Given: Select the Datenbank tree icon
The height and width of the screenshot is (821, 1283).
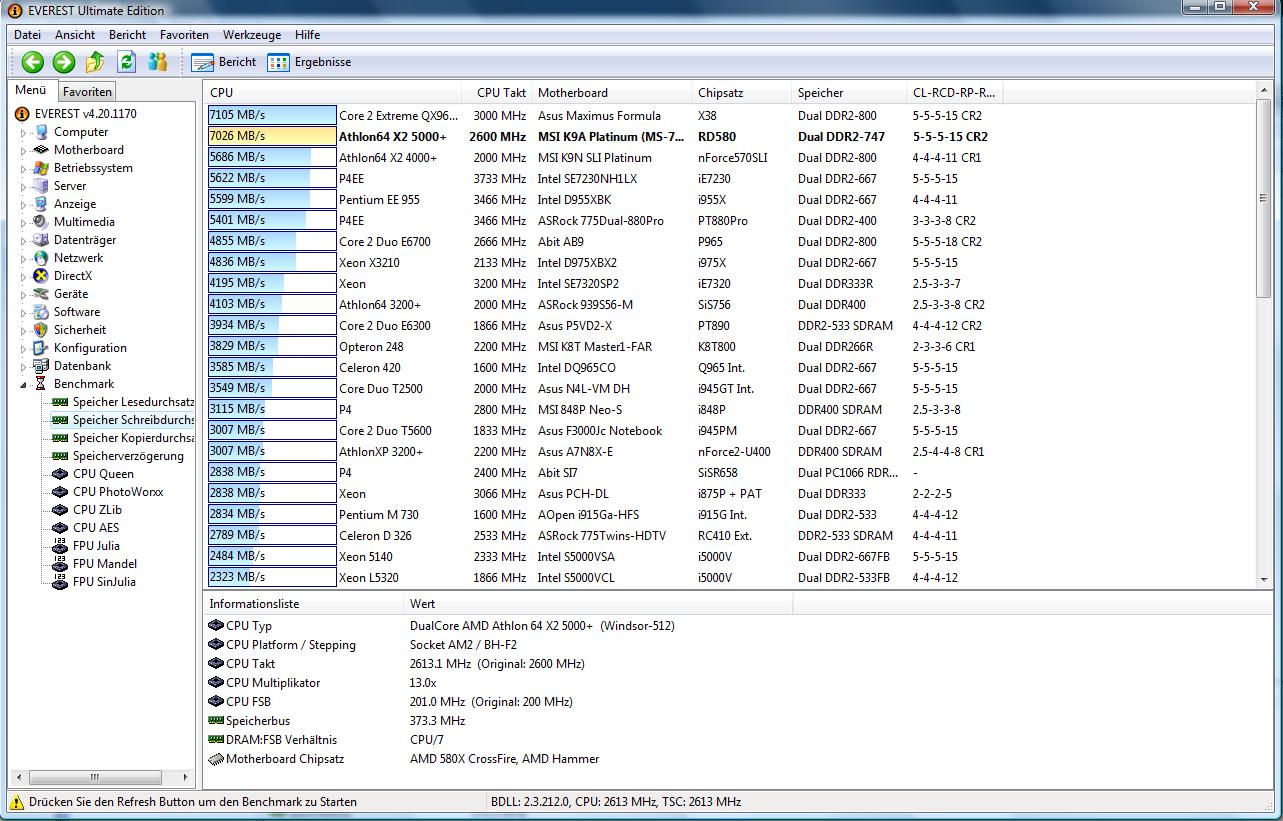Looking at the screenshot, I should click(x=41, y=366).
